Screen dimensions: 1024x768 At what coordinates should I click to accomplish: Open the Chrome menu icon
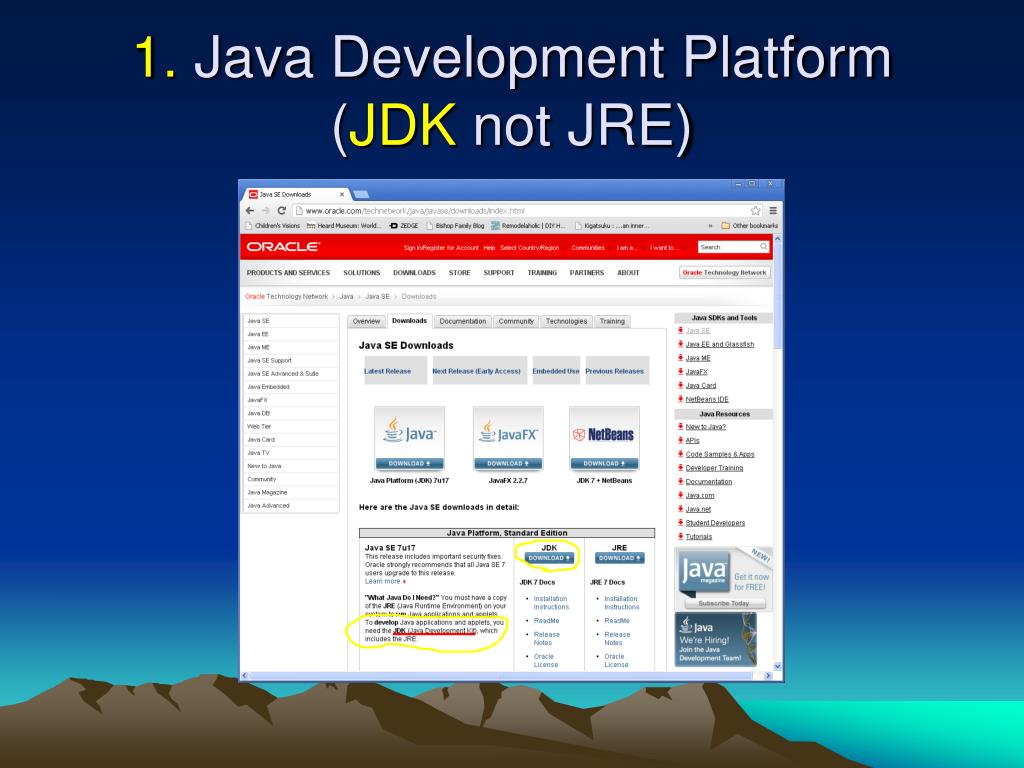pyautogui.click(x=773, y=210)
